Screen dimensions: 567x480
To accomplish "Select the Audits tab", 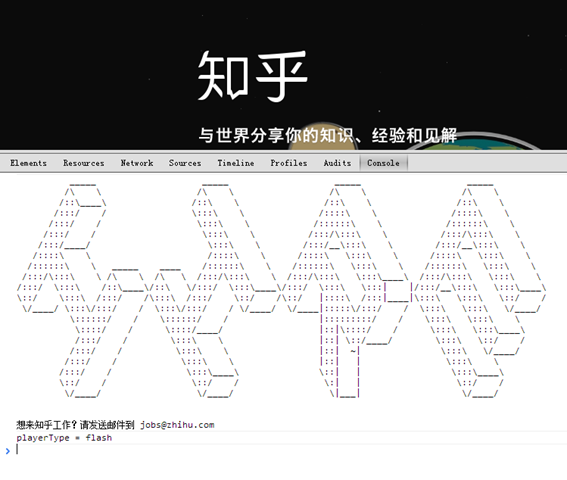I will click(337, 163).
